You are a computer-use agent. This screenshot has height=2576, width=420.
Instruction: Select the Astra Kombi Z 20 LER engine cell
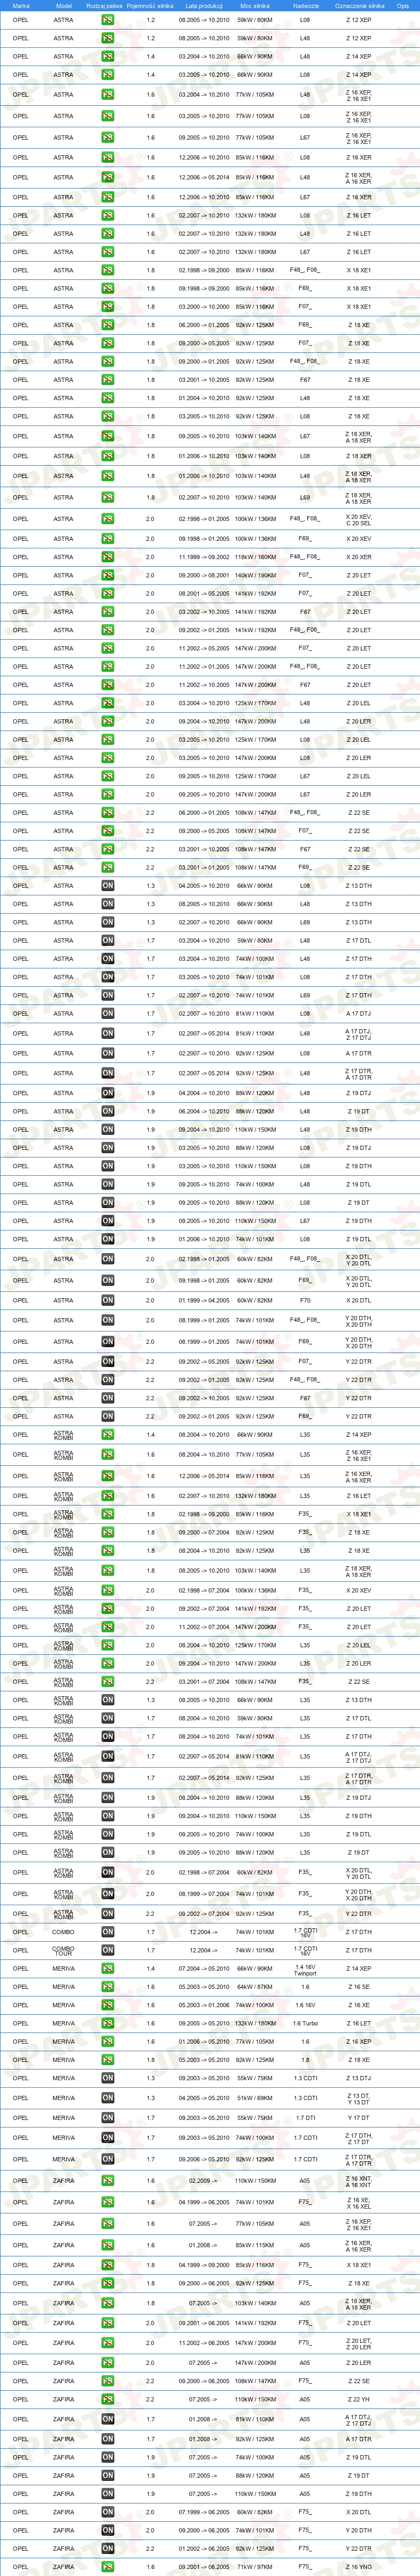[359, 1663]
